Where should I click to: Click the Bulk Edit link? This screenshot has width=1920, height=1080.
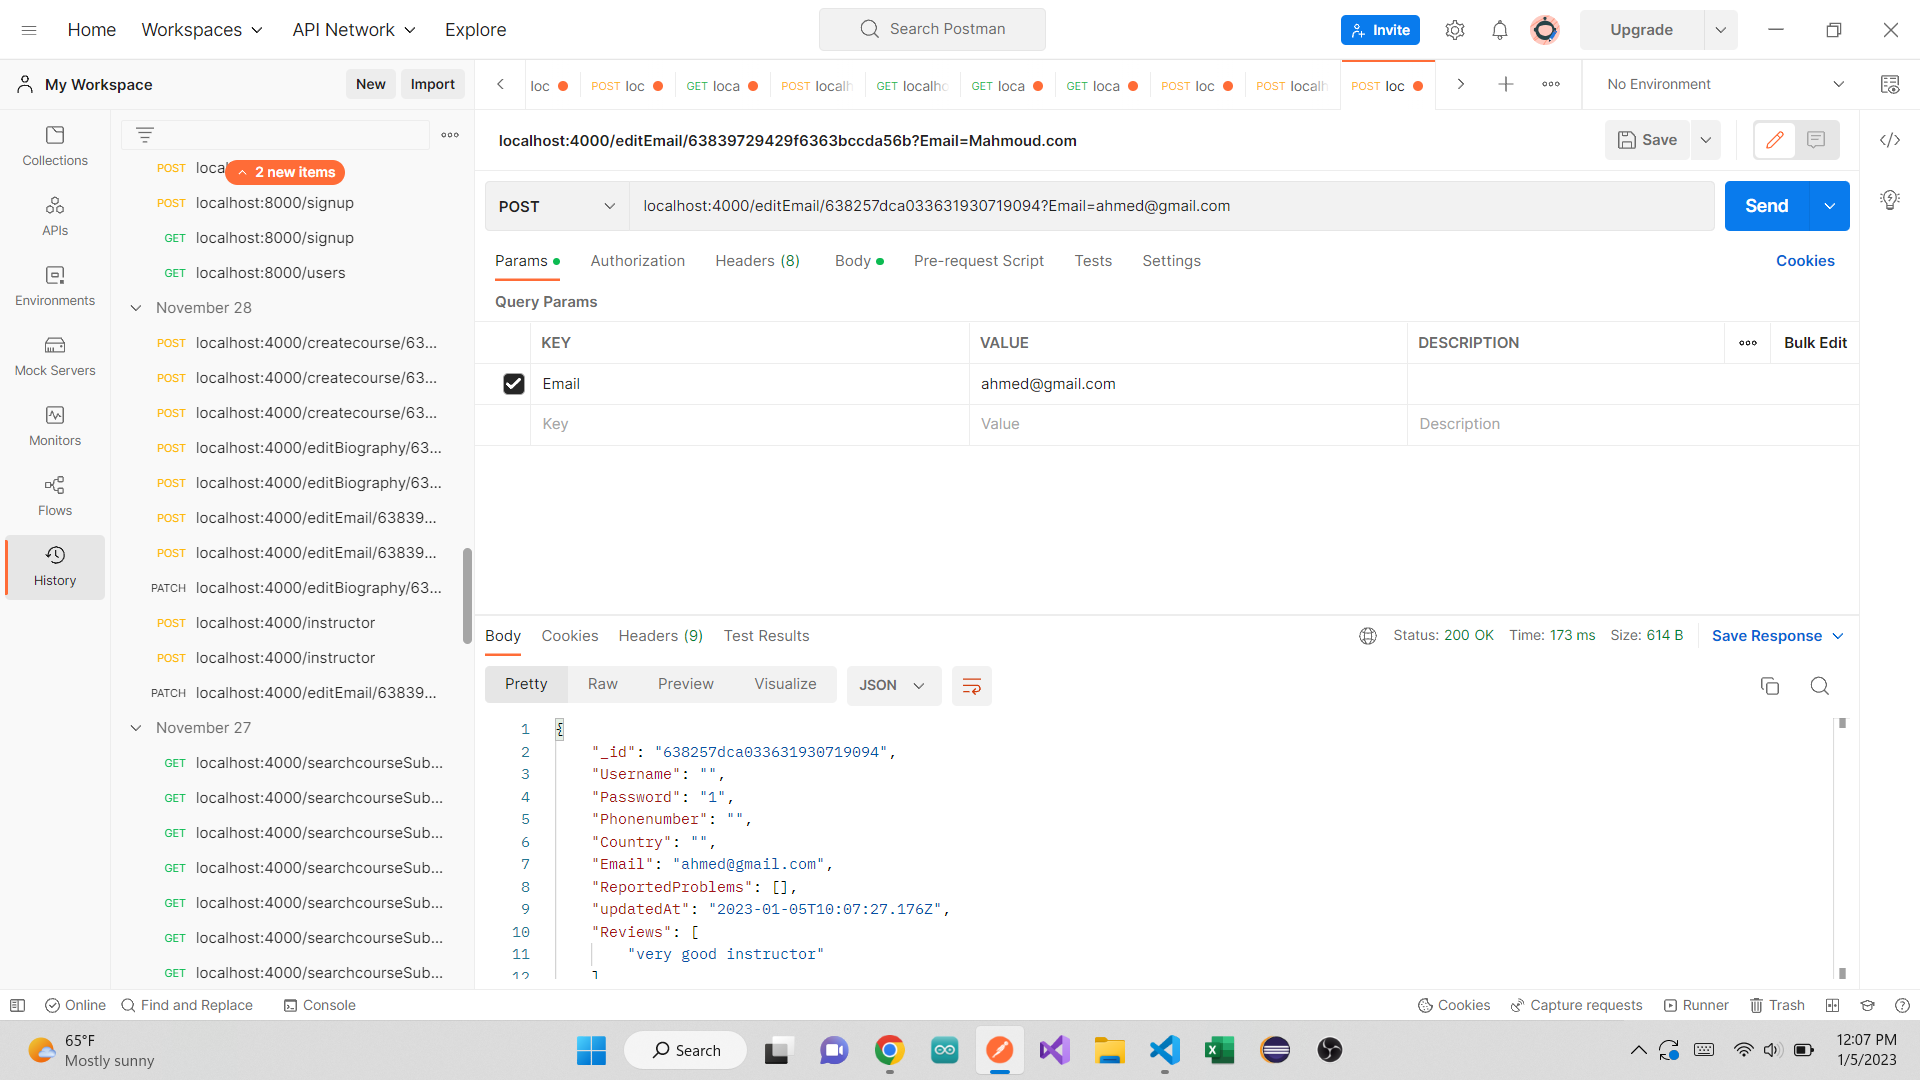(1815, 343)
